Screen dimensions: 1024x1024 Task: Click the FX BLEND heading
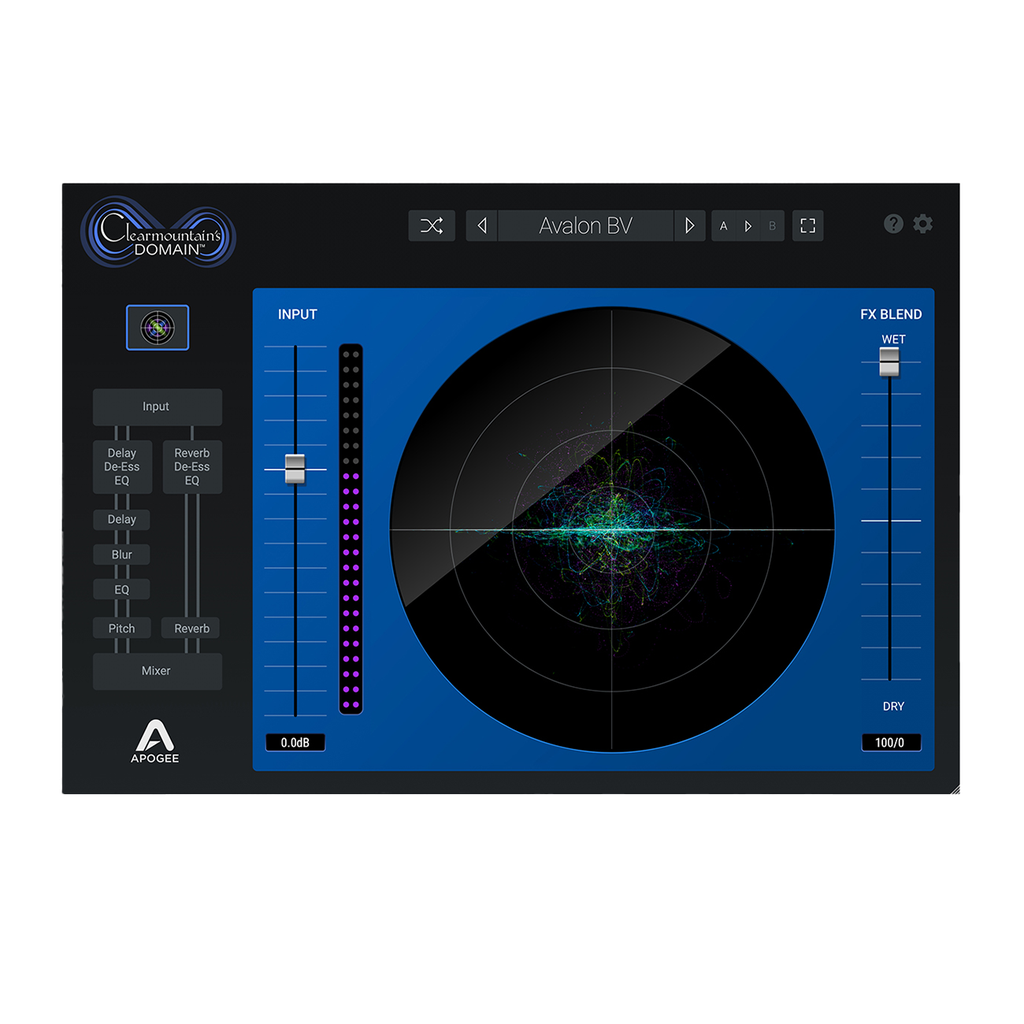tap(891, 315)
